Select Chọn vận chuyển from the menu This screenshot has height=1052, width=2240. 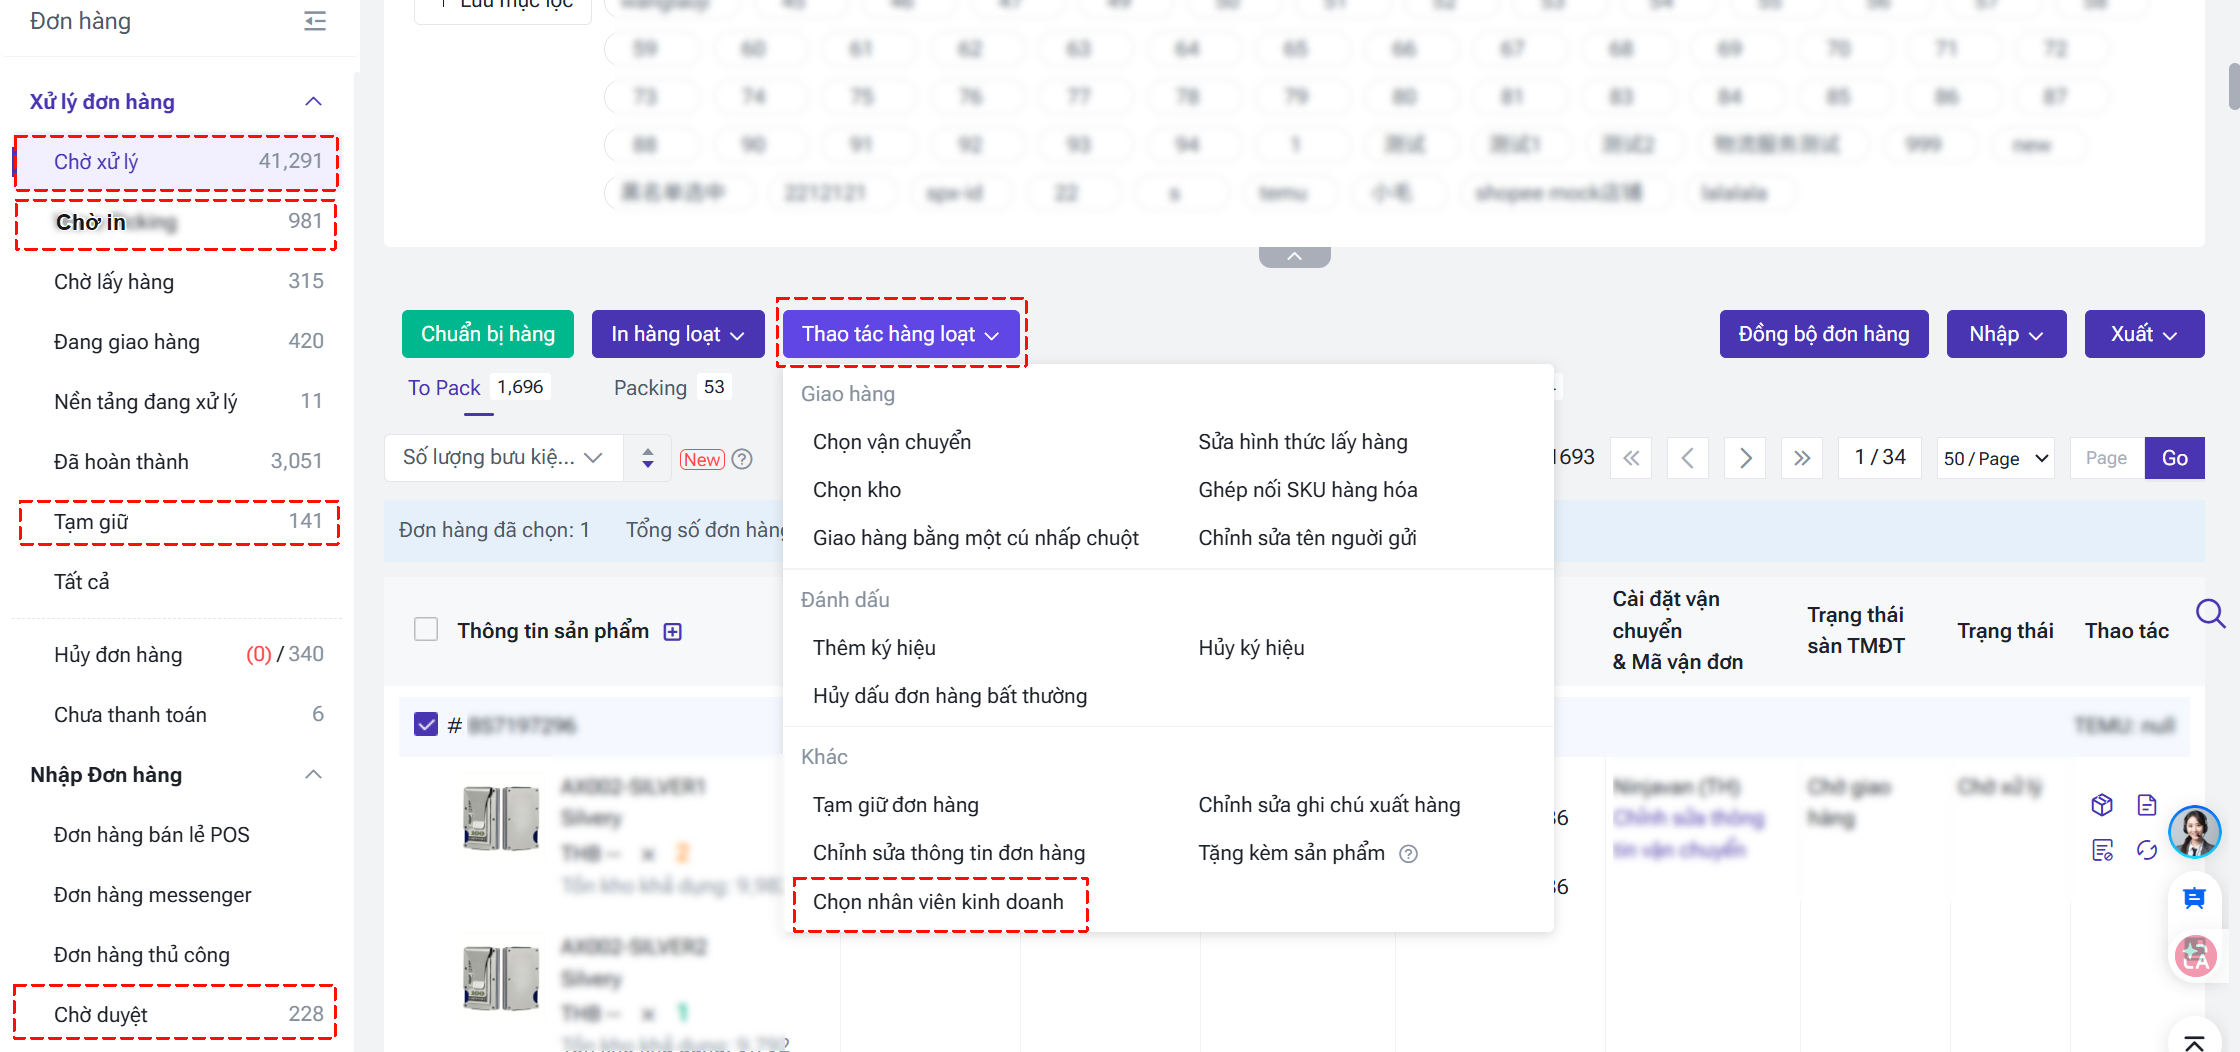tap(892, 442)
